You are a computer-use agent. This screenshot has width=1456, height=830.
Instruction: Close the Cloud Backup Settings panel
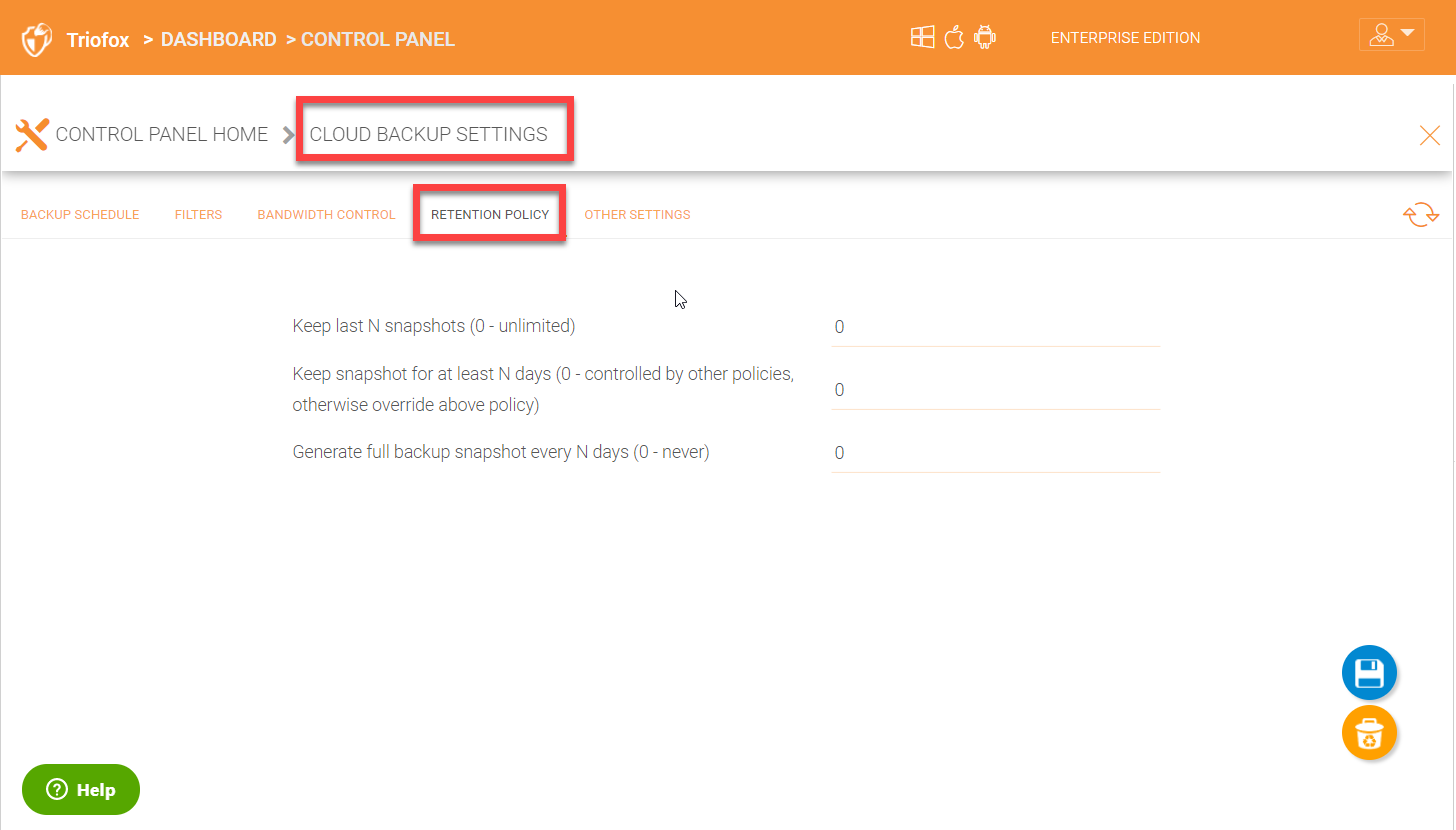pos(1430,135)
